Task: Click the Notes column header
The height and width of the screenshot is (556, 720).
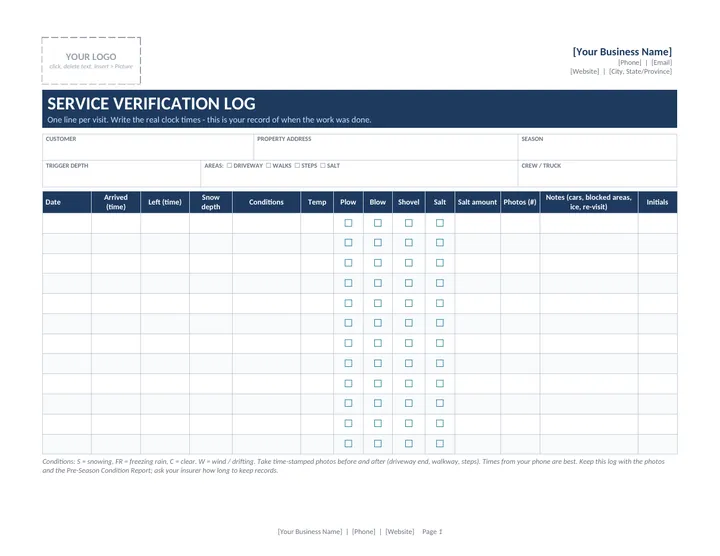Action: (589, 202)
